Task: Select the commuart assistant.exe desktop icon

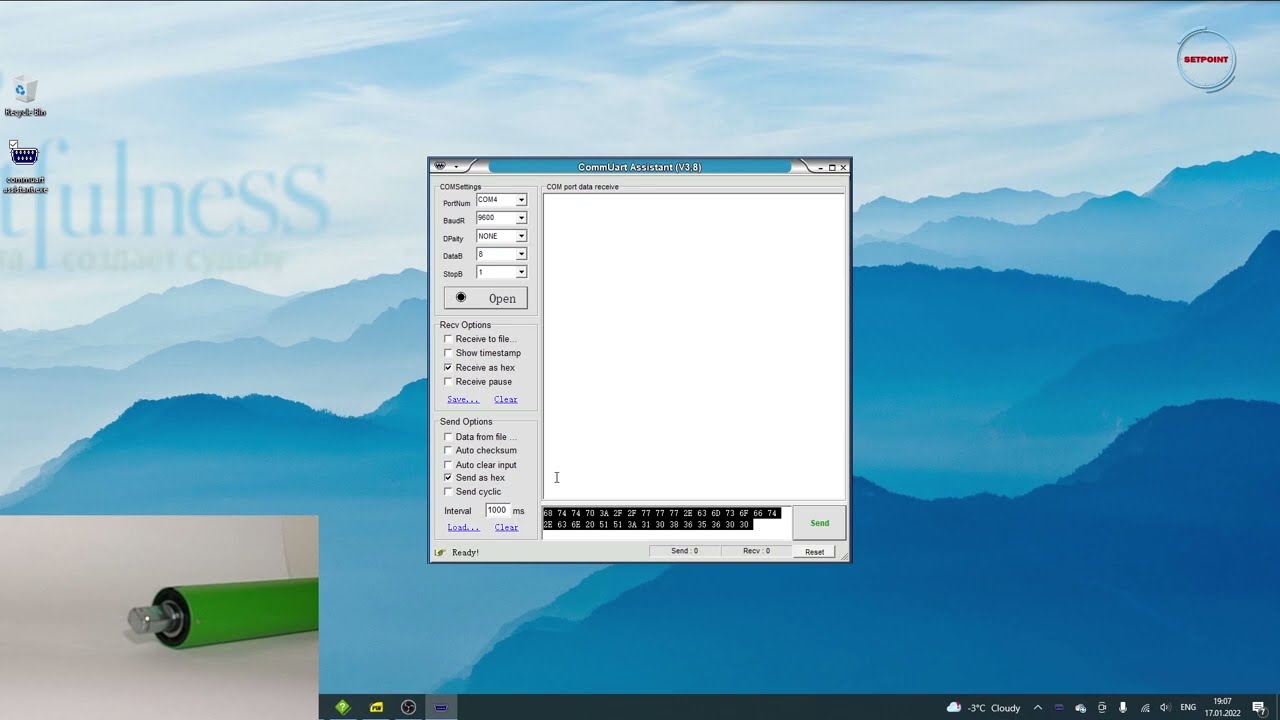Action: tap(25, 167)
